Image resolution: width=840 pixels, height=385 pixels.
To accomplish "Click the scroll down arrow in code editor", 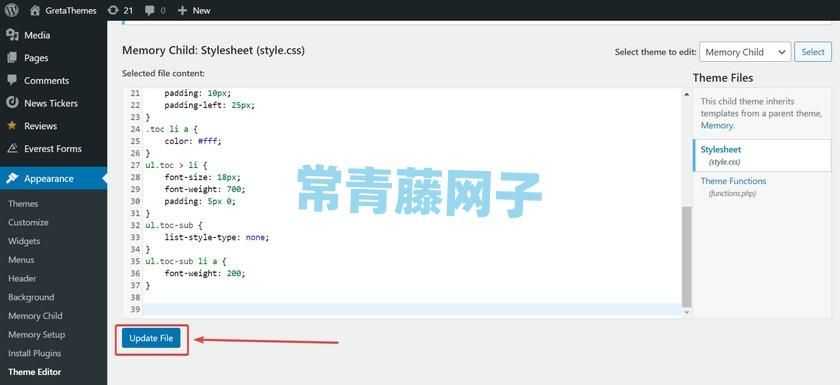I will pos(687,312).
